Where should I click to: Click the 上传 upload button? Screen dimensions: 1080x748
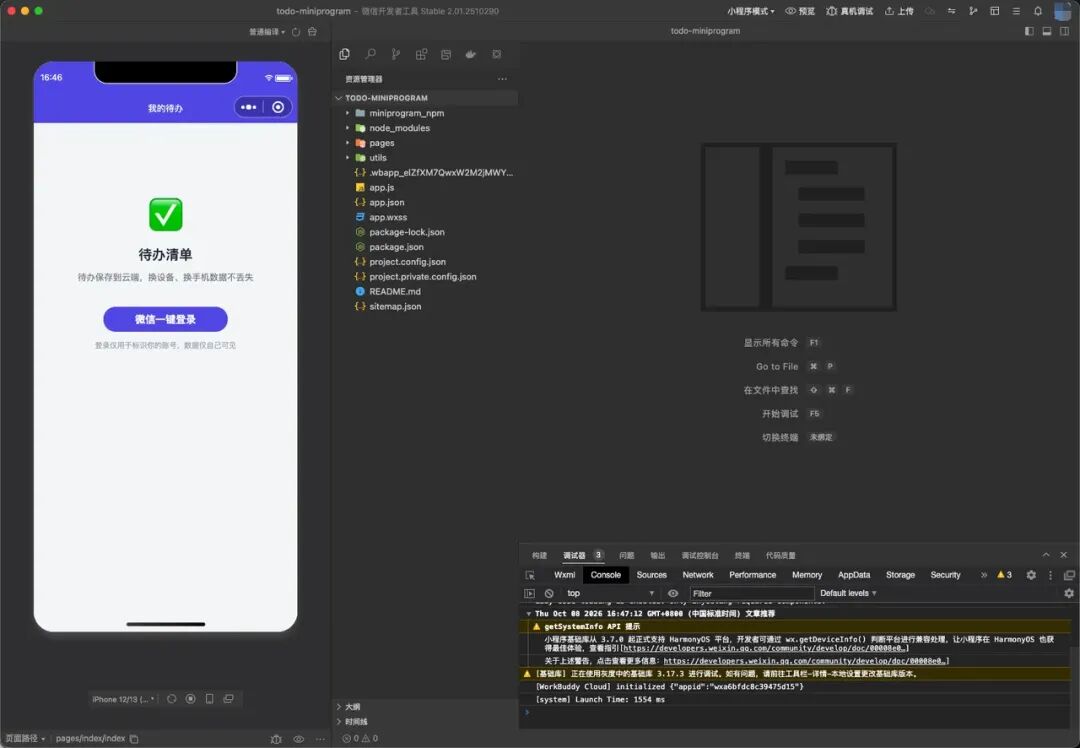coord(899,11)
